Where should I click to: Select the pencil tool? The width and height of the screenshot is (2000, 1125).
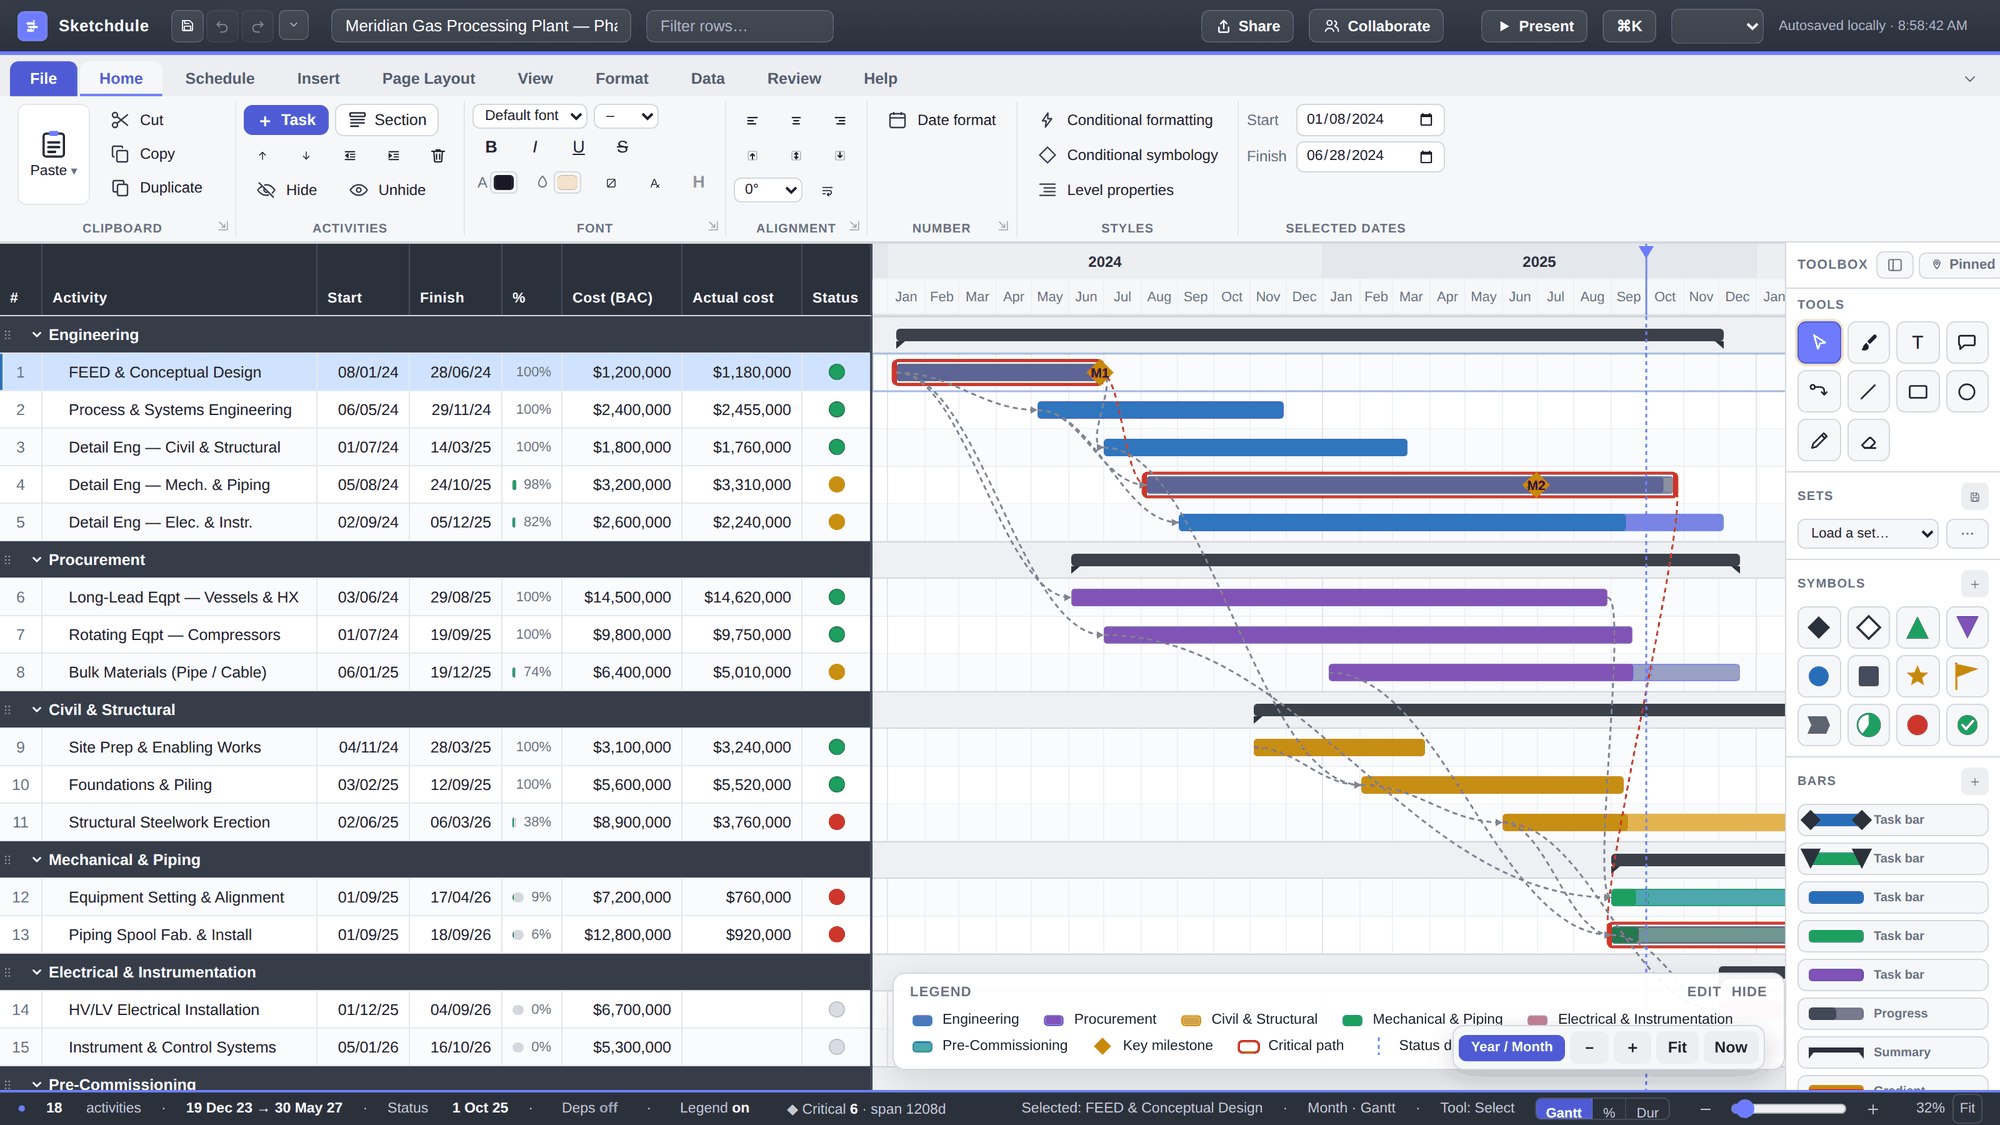point(1819,440)
